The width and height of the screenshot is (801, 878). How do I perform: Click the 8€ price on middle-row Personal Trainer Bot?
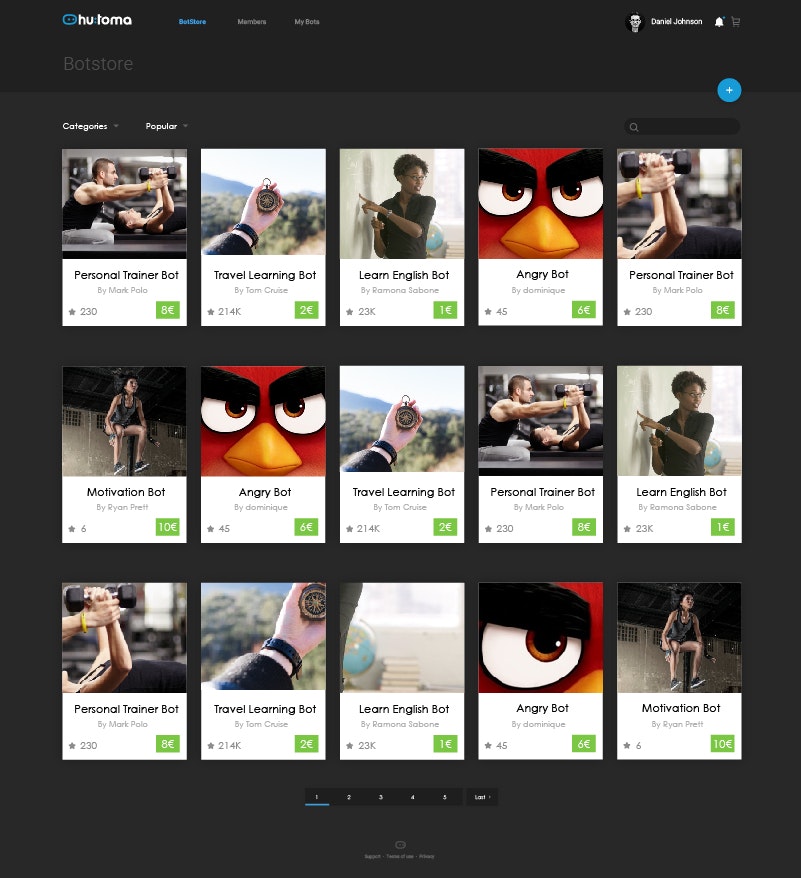[584, 527]
